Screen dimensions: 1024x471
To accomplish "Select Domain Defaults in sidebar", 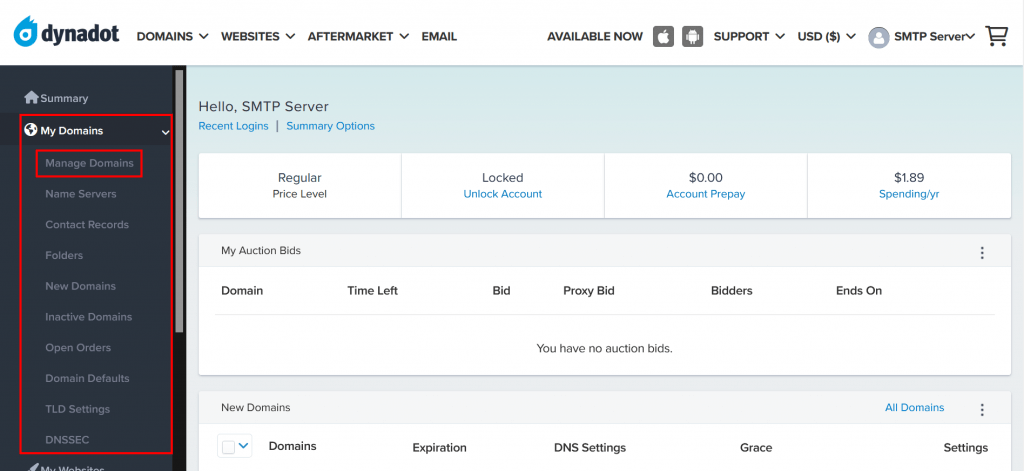I will coord(87,378).
